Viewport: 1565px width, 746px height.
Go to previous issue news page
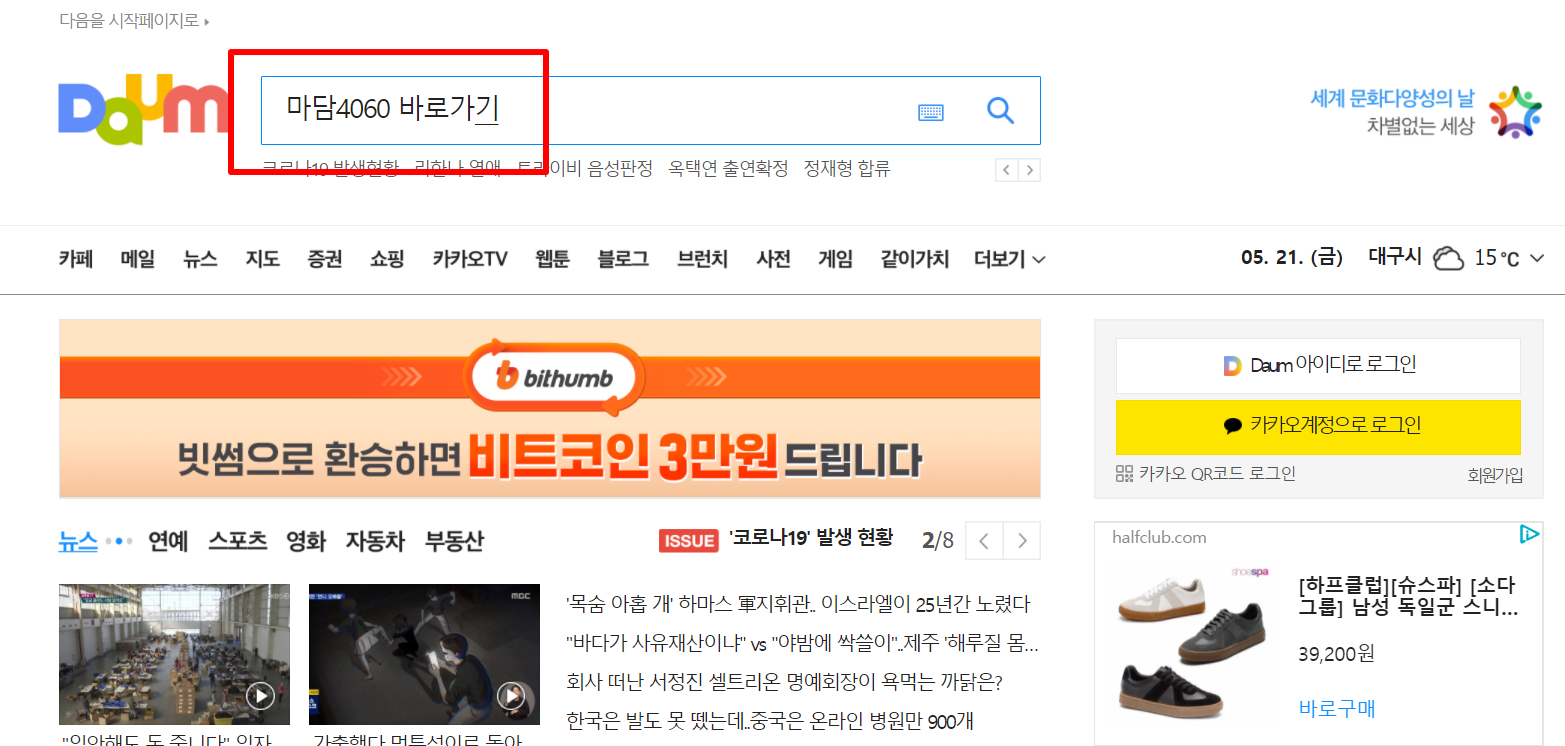(x=984, y=541)
